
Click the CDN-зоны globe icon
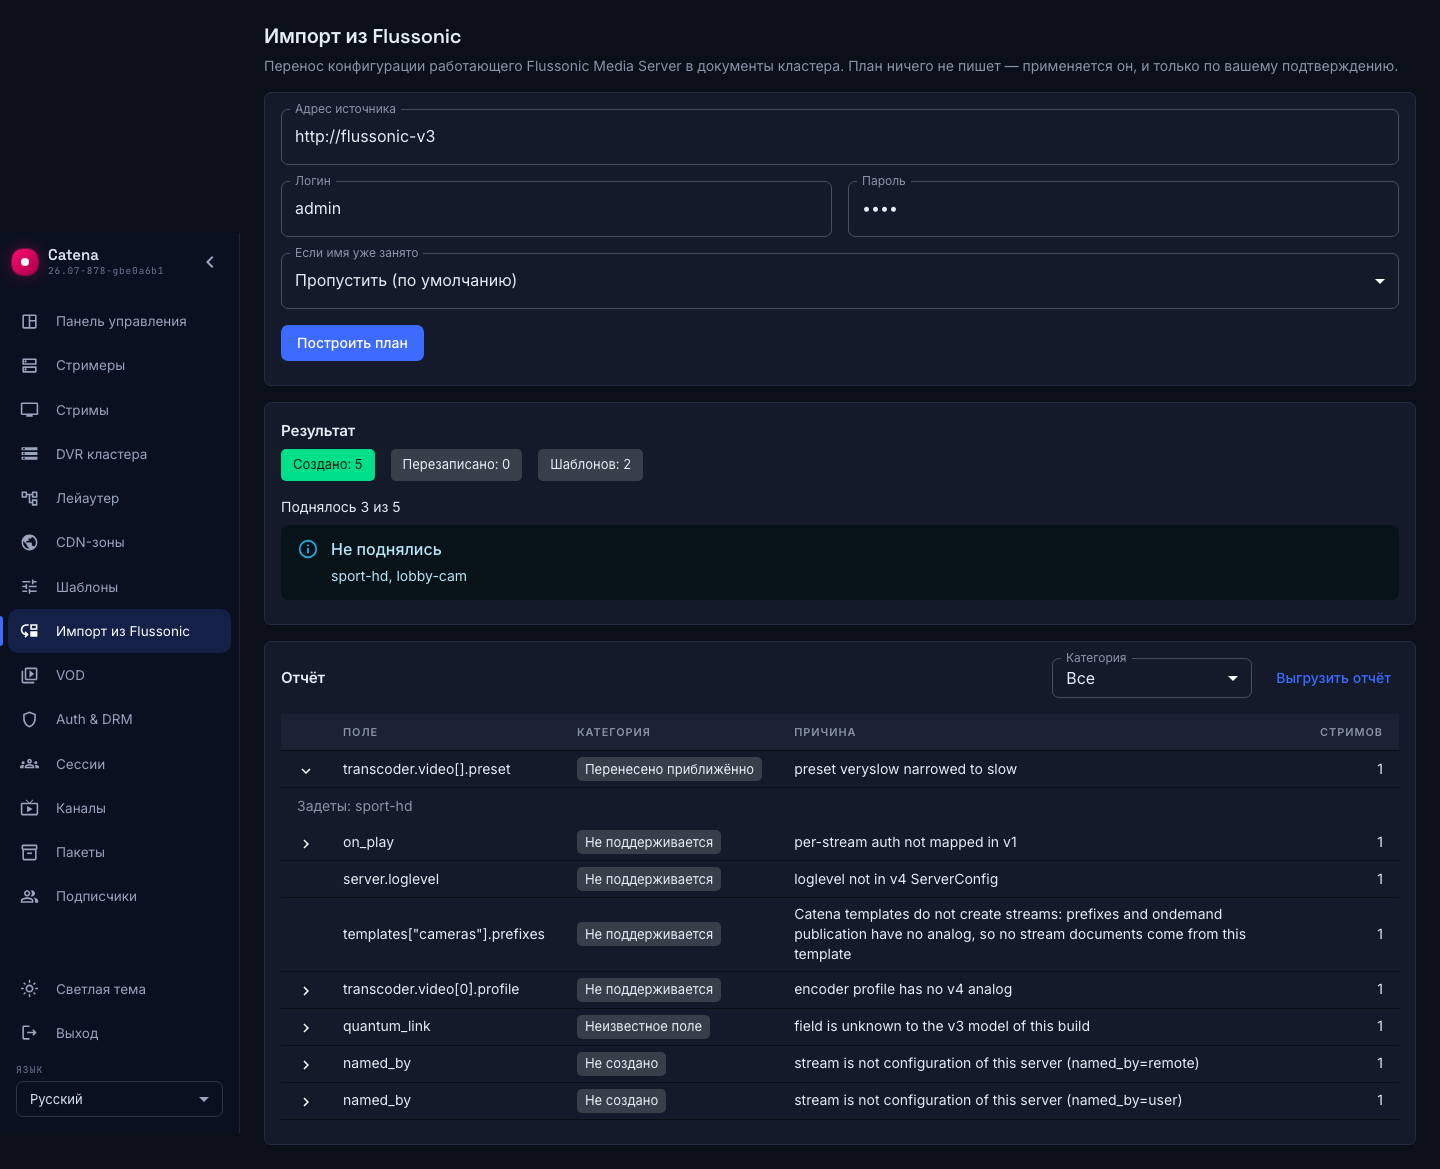point(30,542)
